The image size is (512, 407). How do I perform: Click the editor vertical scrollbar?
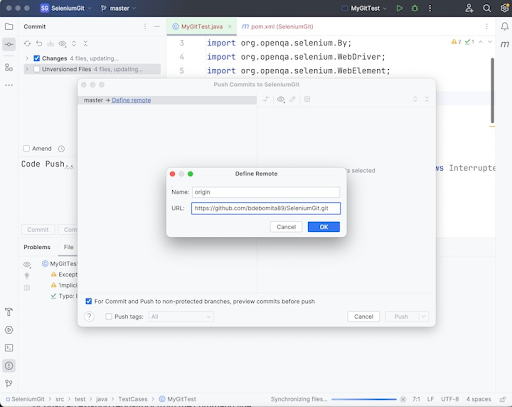click(492, 90)
